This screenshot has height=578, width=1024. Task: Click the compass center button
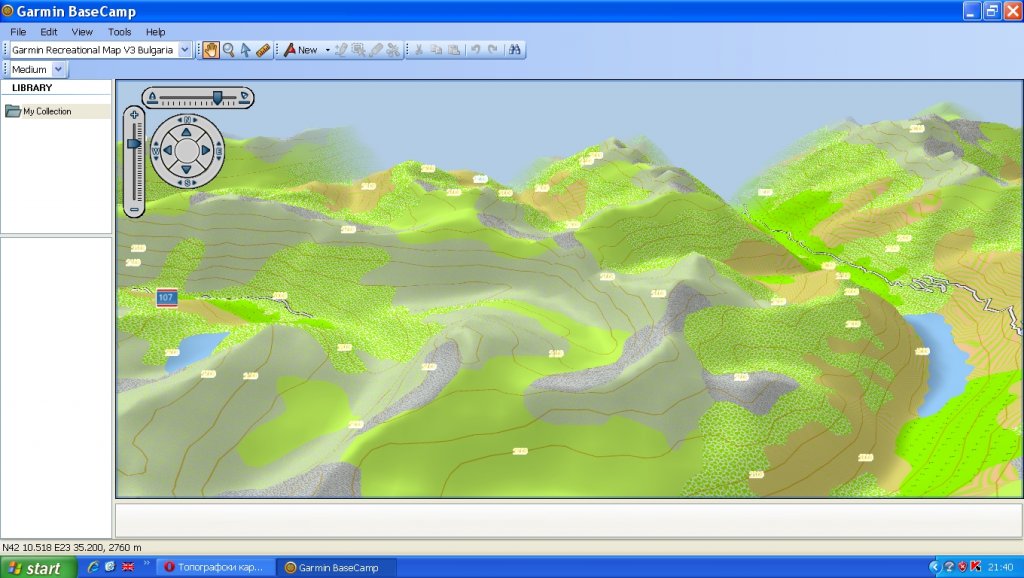[x=187, y=150]
